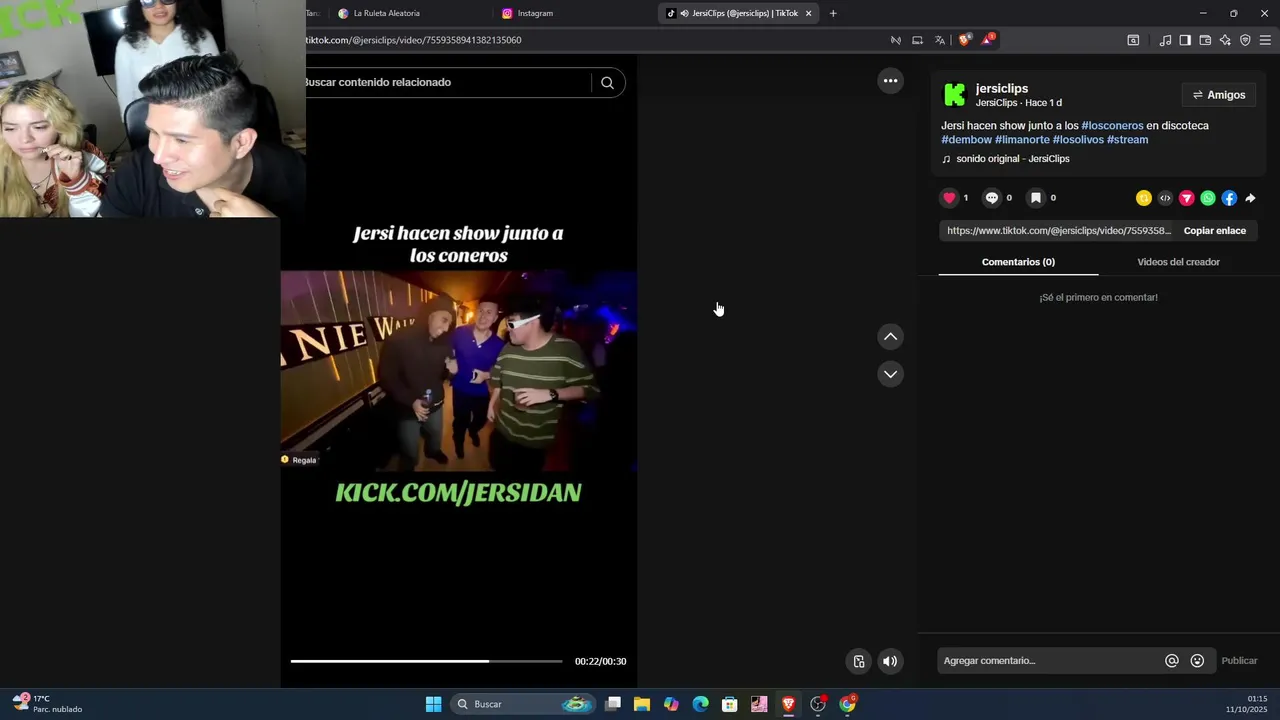
Task: Open media control music note icon
Action: 1165,40
